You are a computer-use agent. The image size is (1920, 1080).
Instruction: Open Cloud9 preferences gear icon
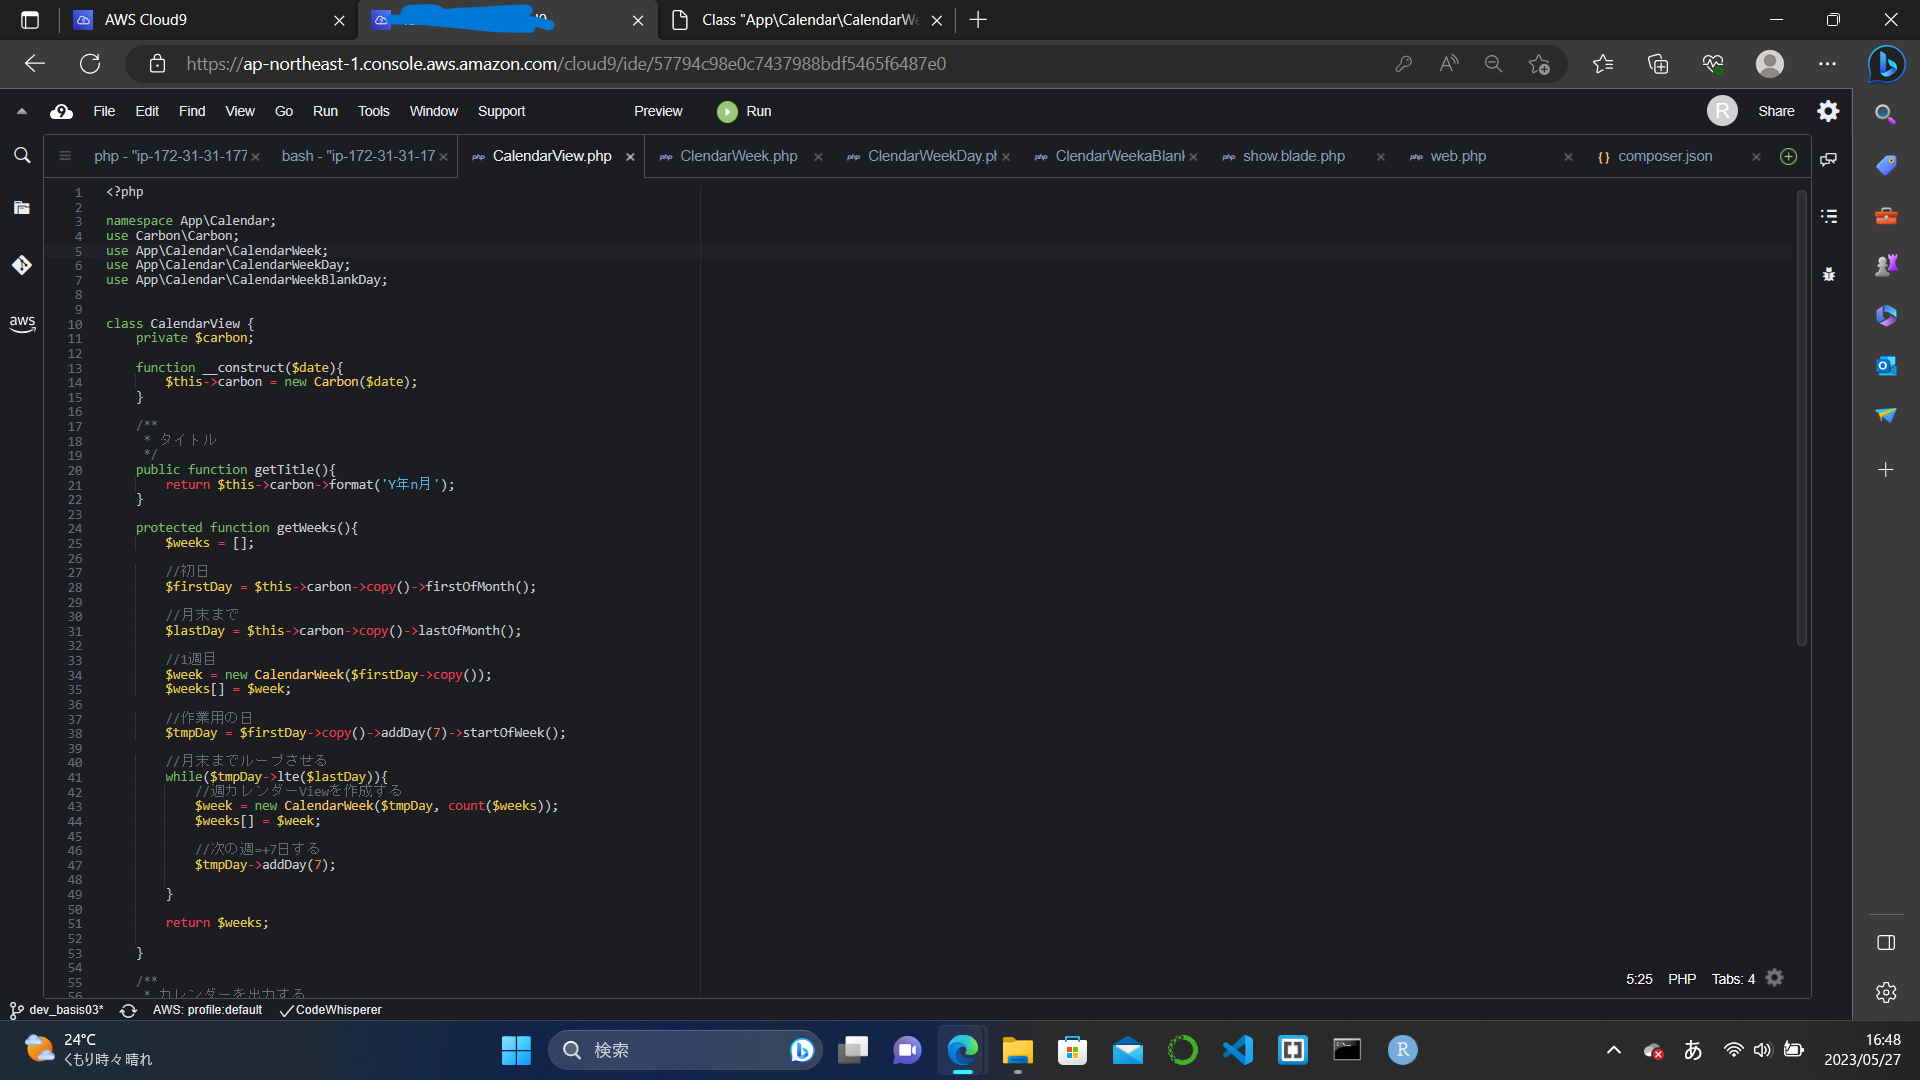pos(1828,111)
